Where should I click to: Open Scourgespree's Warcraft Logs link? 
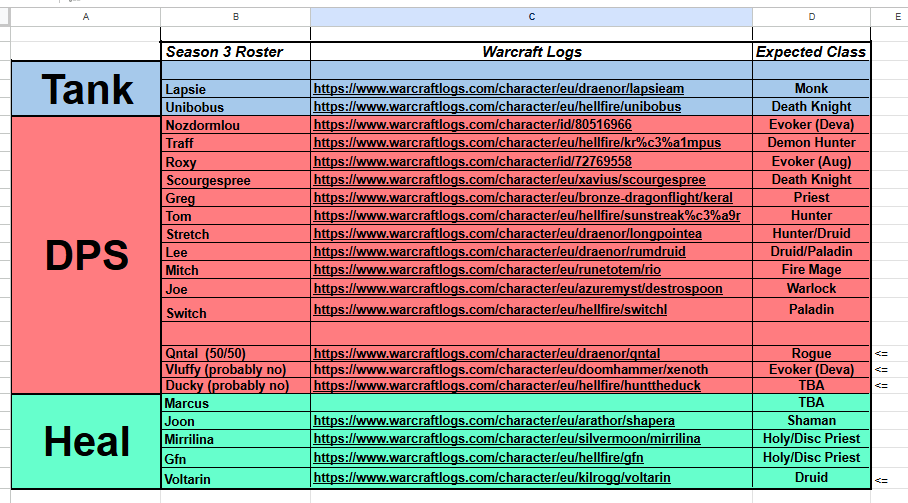[510, 179]
